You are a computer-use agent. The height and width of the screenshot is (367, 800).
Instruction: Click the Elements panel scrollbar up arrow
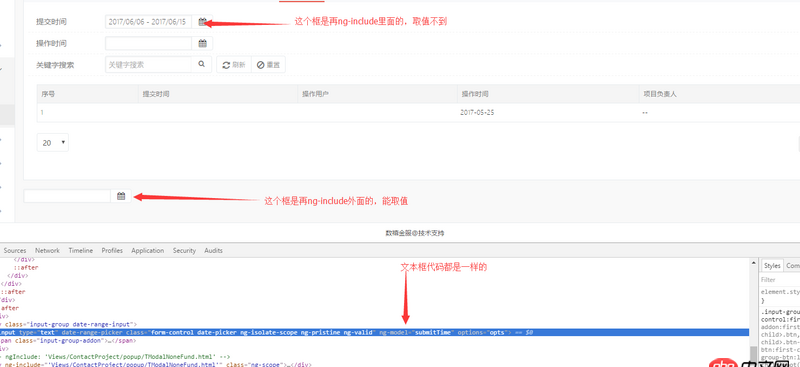click(x=753, y=262)
